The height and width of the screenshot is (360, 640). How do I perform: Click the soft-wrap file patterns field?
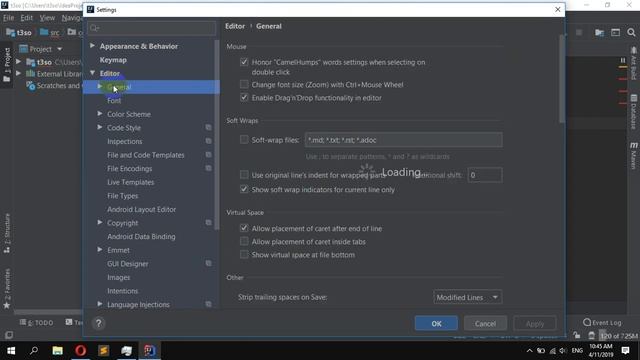coord(403,140)
